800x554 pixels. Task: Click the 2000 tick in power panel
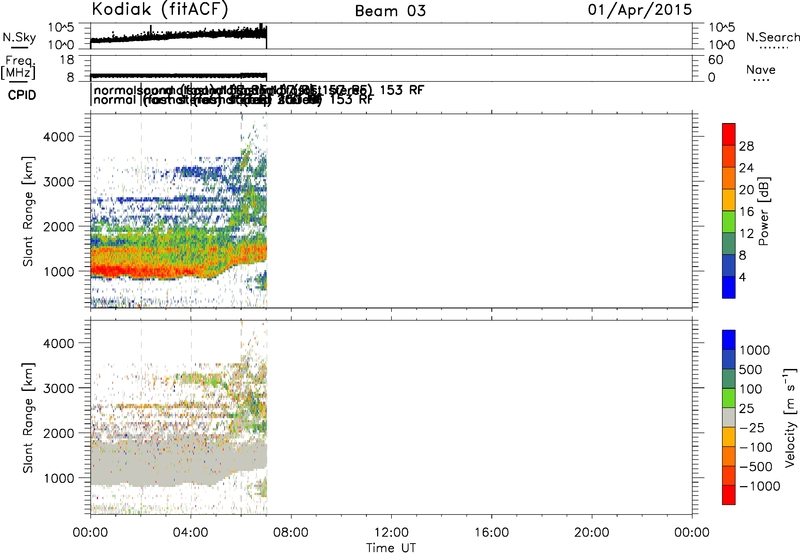59,226
